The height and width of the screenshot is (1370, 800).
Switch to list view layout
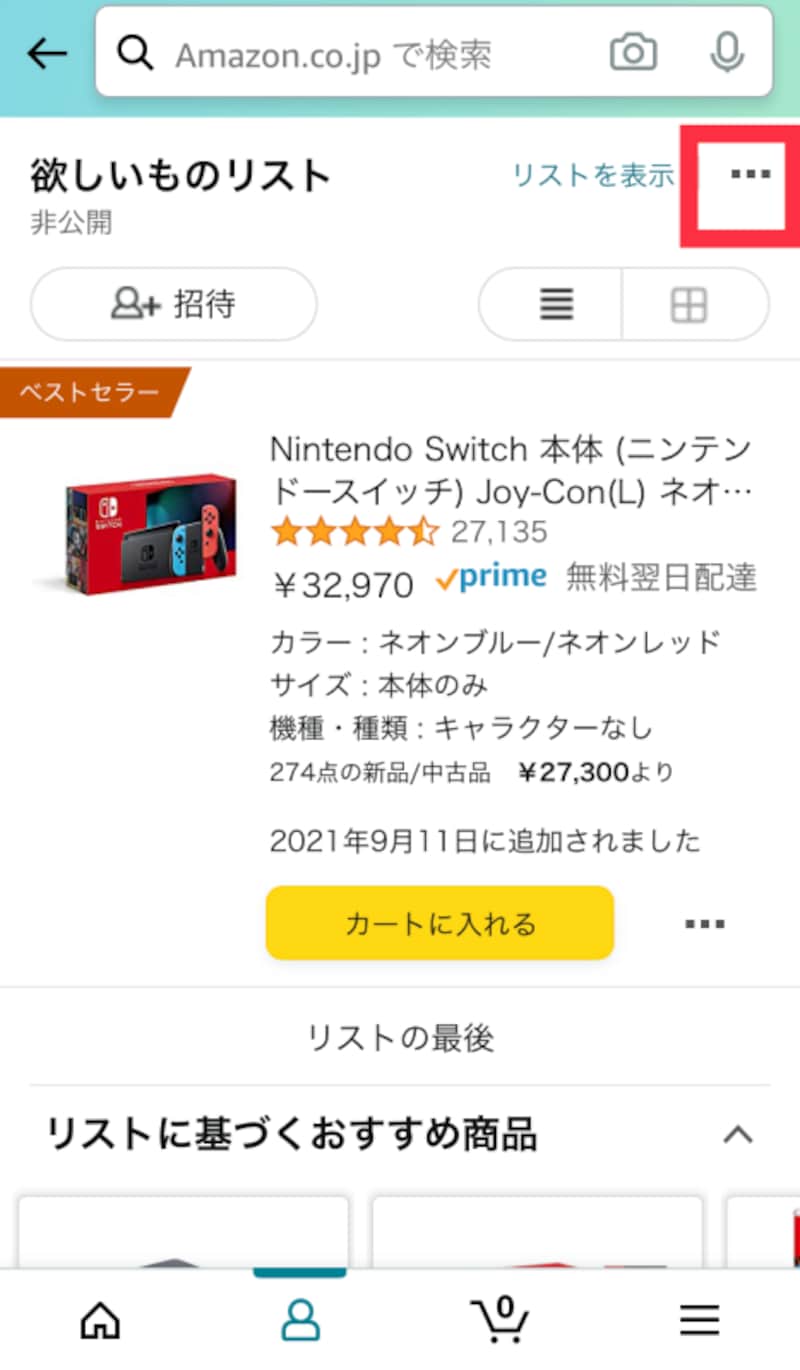556,305
